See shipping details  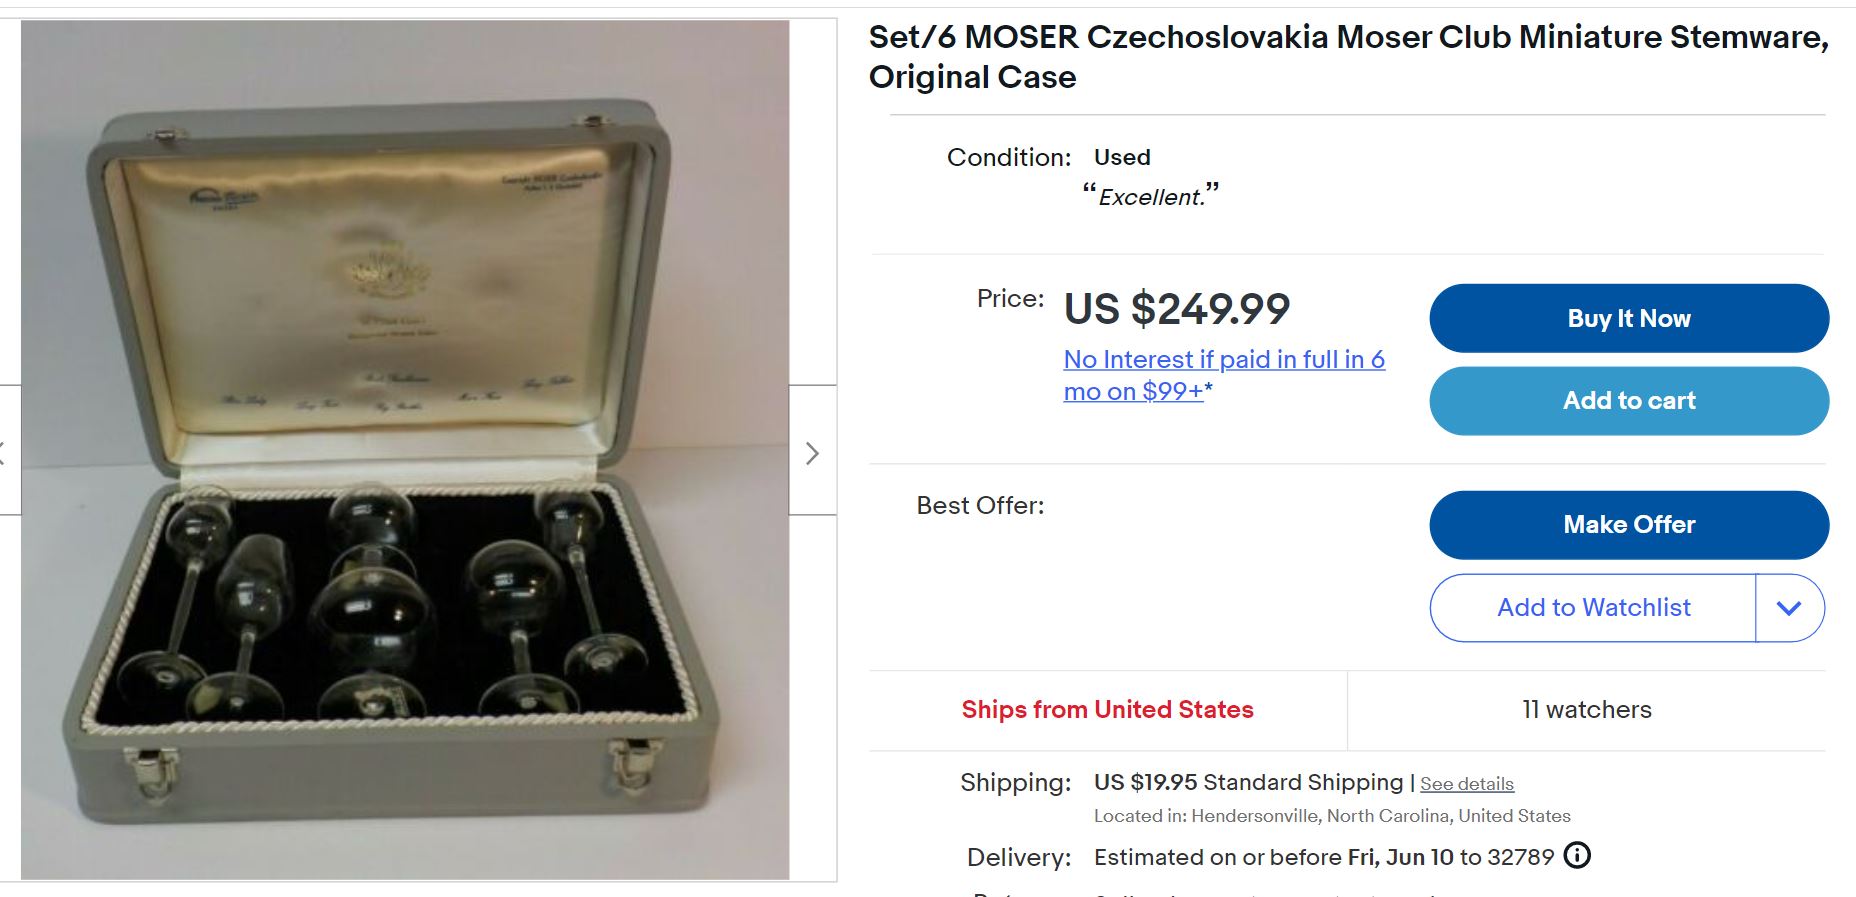coord(1466,784)
